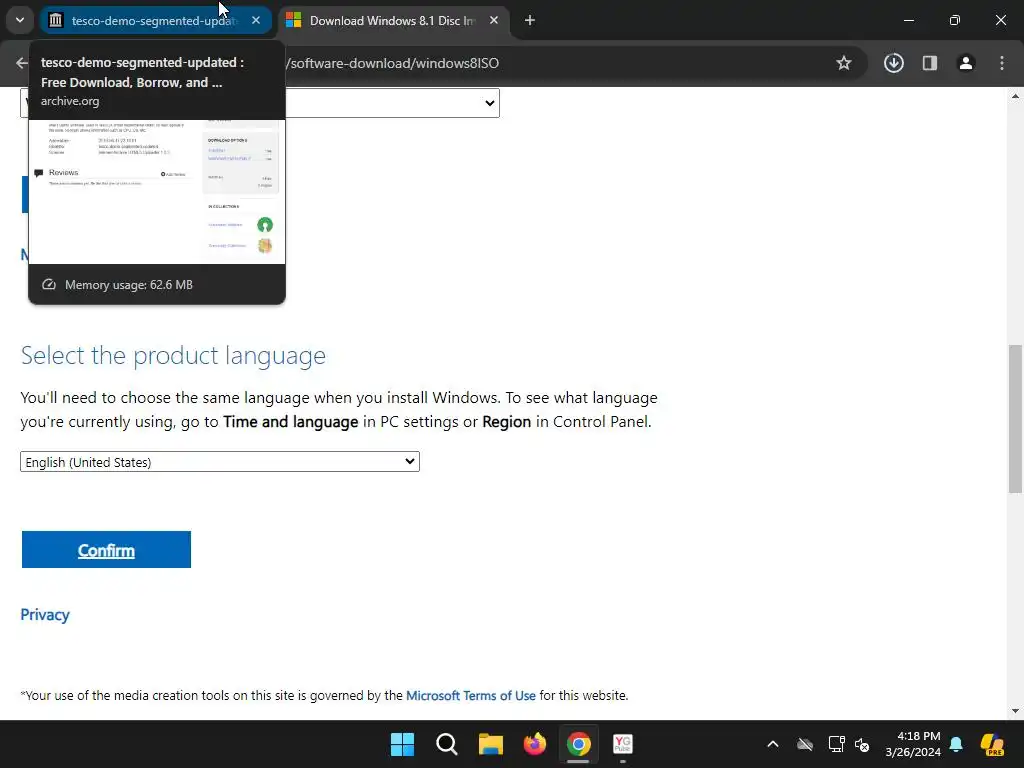The height and width of the screenshot is (768, 1024).
Task: Open the Microsoft Terms of Use link
Action: pyautogui.click(x=471, y=696)
